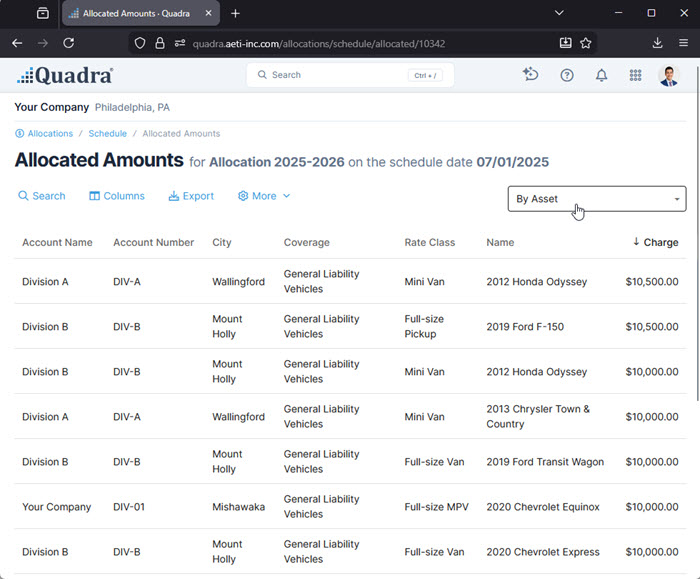Open the apps grid menu

pyautogui.click(x=635, y=75)
